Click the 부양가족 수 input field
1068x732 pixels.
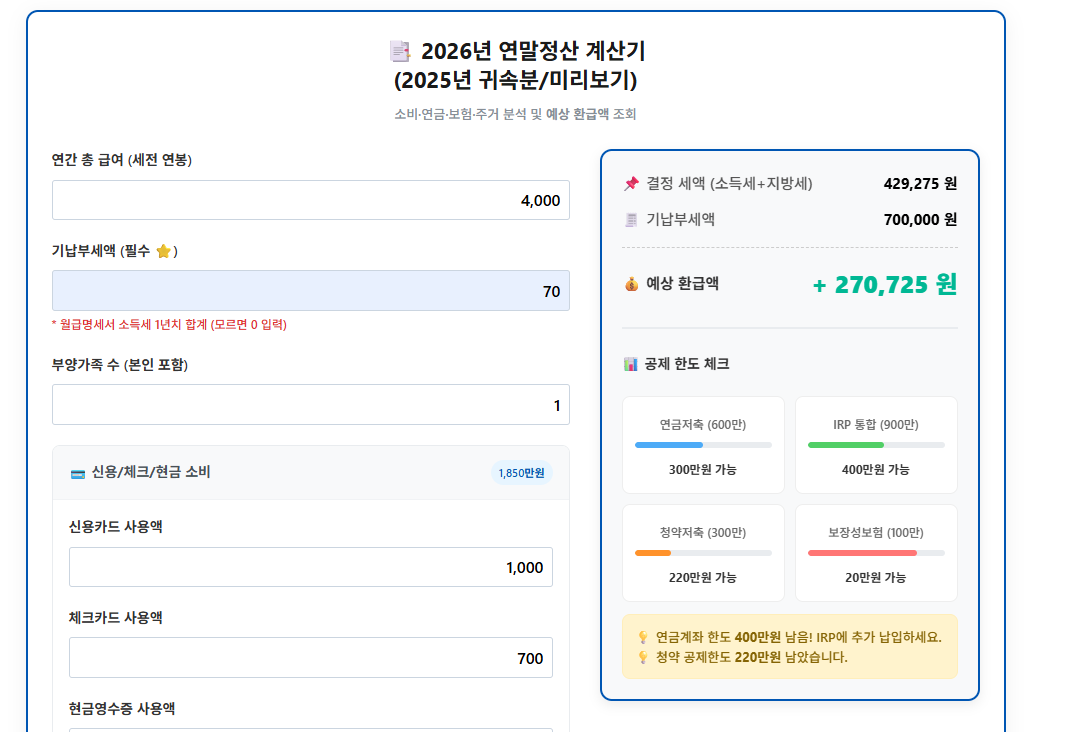[311, 404]
